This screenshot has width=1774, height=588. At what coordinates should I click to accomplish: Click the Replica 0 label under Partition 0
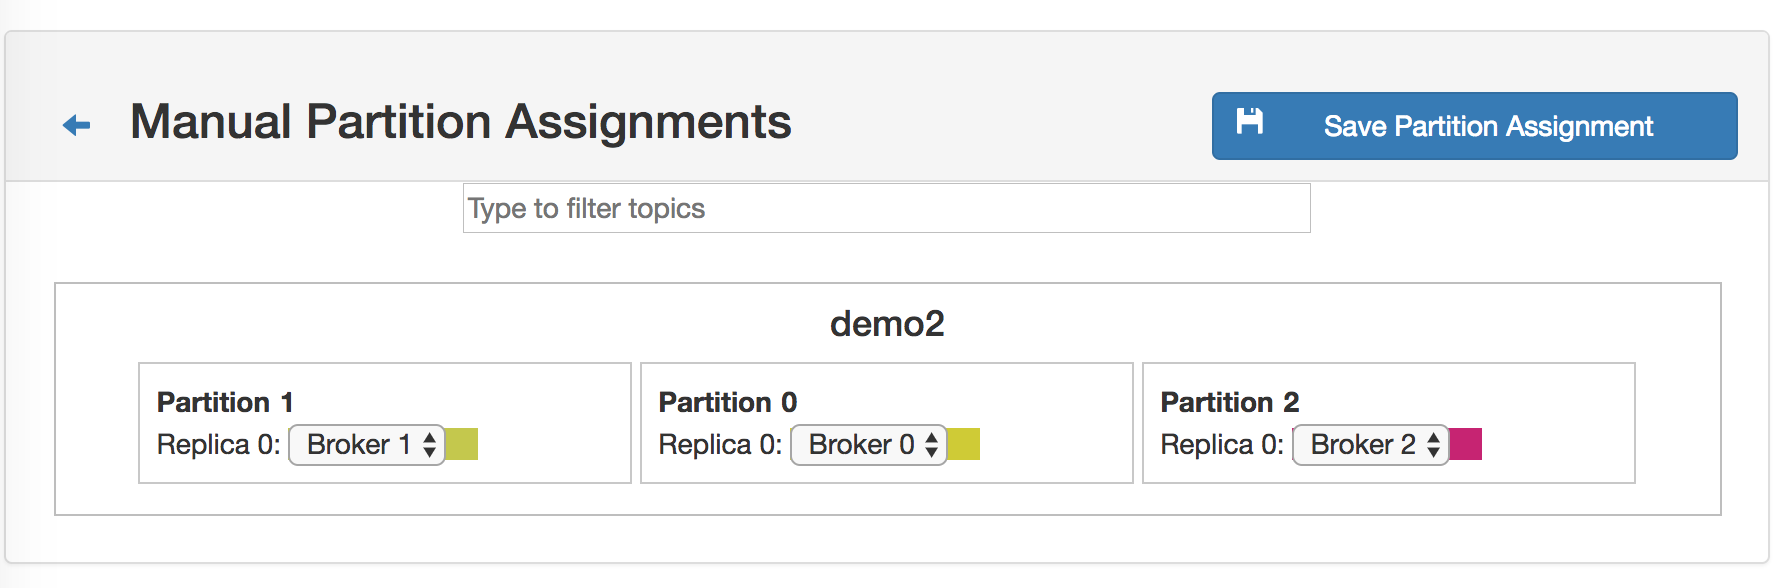pyautogui.click(x=720, y=445)
